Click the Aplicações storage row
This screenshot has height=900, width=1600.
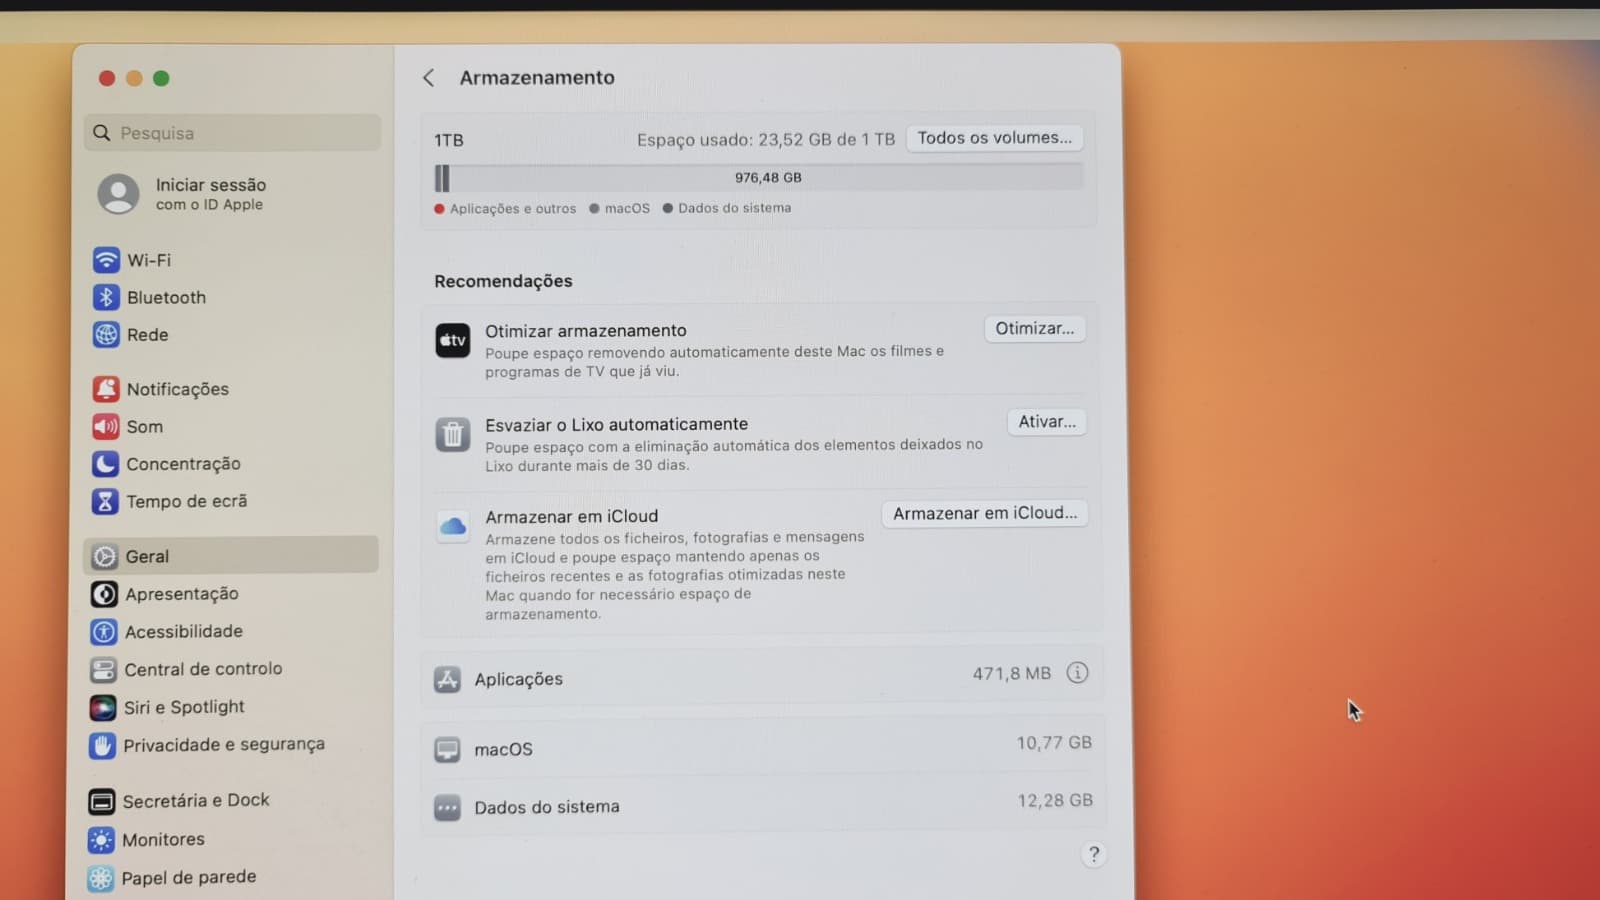(x=762, y=677)
